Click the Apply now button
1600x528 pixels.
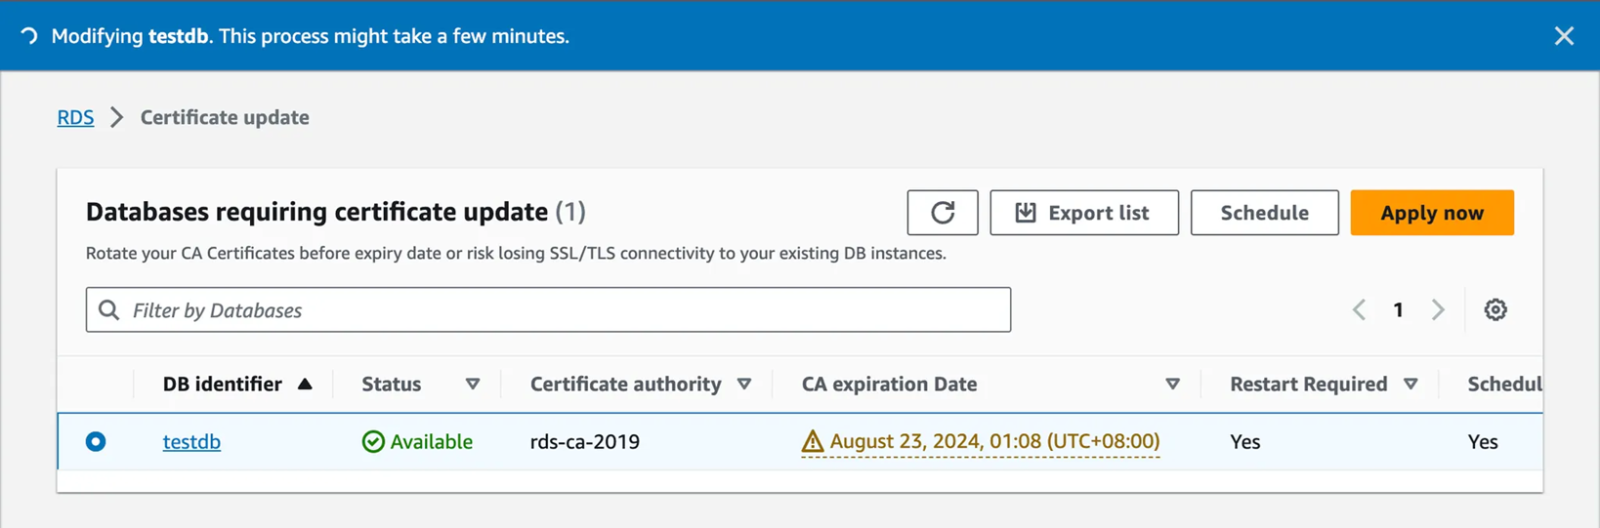click(1431, 213)
